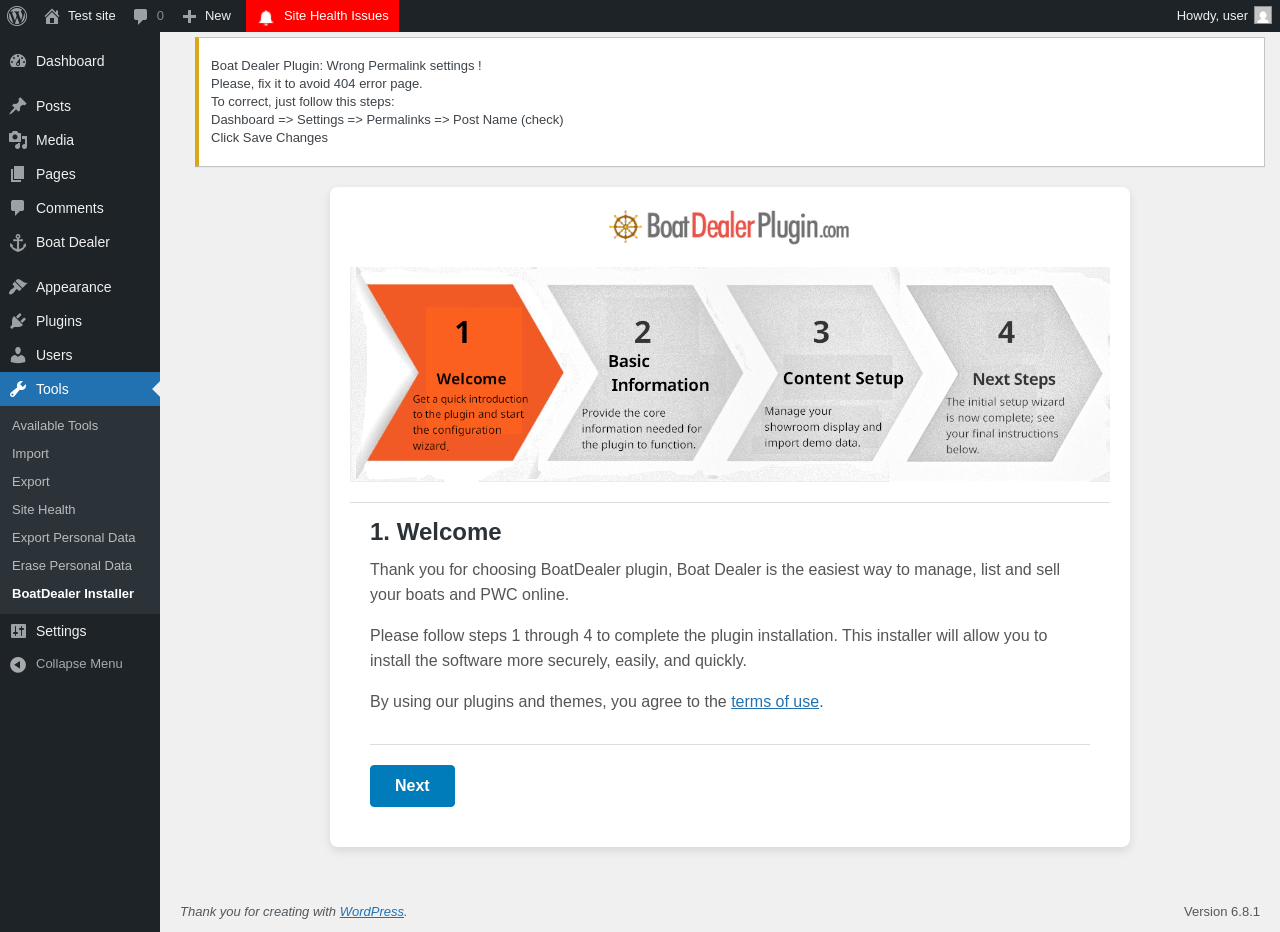This screenshot has width=1280, height=932.
Task: Open the Pages menu label
Action: (56, 174)
